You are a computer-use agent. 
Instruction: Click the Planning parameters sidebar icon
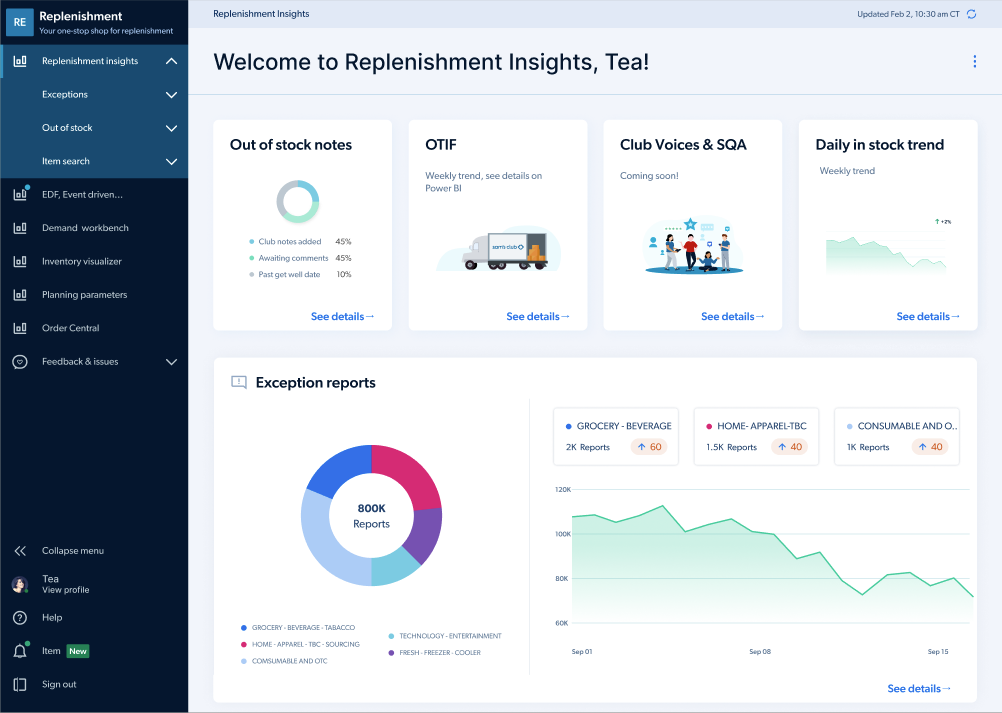click(x=20, y=295)
